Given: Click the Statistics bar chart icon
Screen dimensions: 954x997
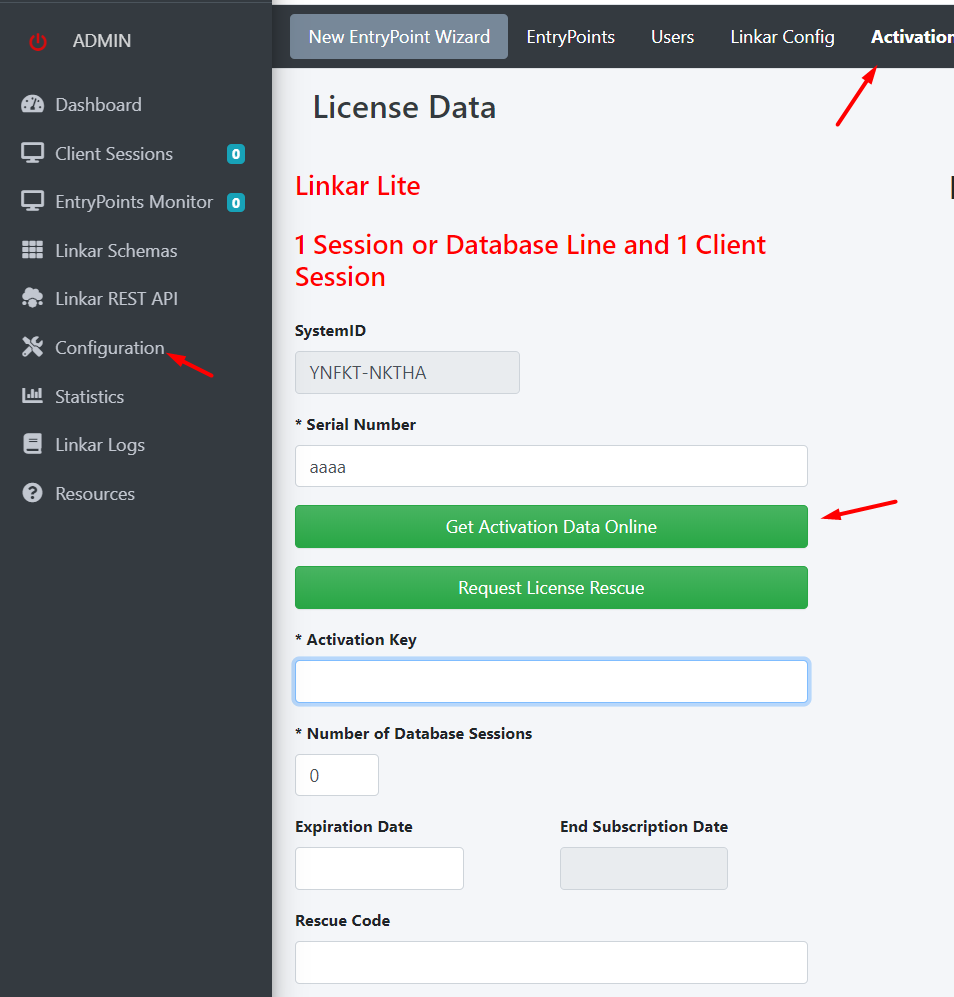Looking at the screenshot, I should coord(32,395).
